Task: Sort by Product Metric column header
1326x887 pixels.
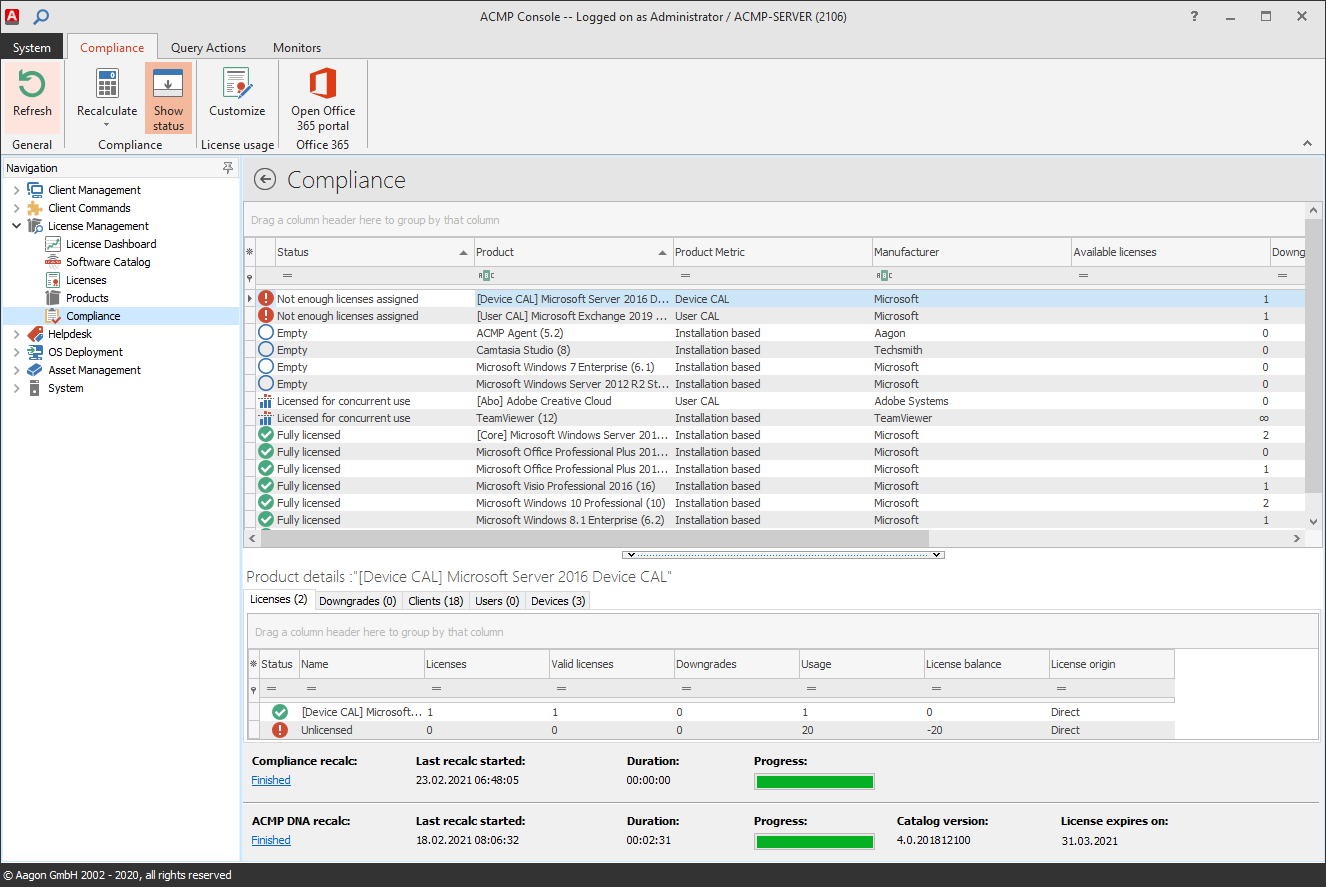Action: [x=772, y=252]
